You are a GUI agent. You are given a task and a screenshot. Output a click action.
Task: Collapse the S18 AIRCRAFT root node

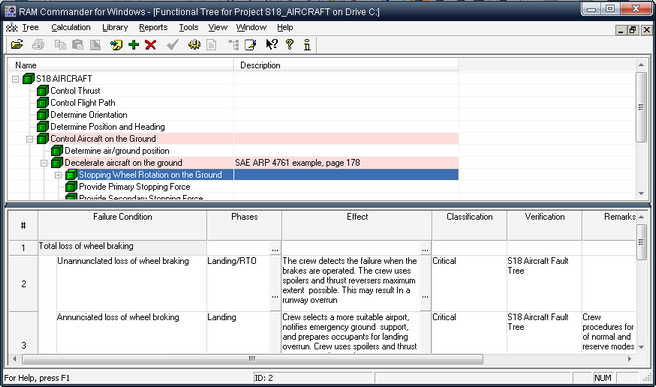point(15,79)
